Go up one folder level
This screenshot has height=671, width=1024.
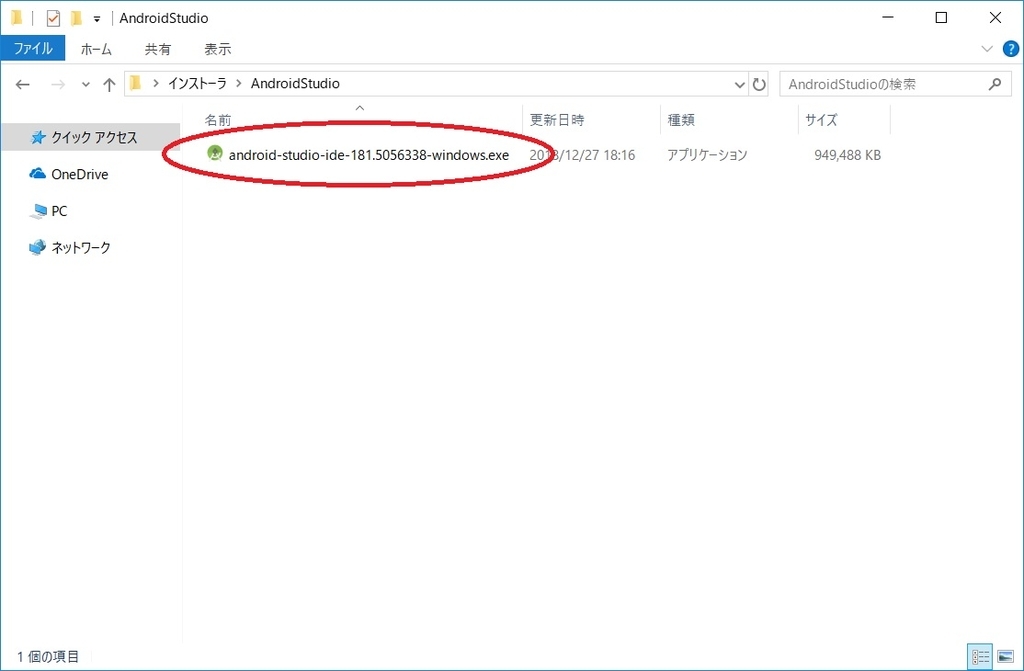tap(109, 84)
